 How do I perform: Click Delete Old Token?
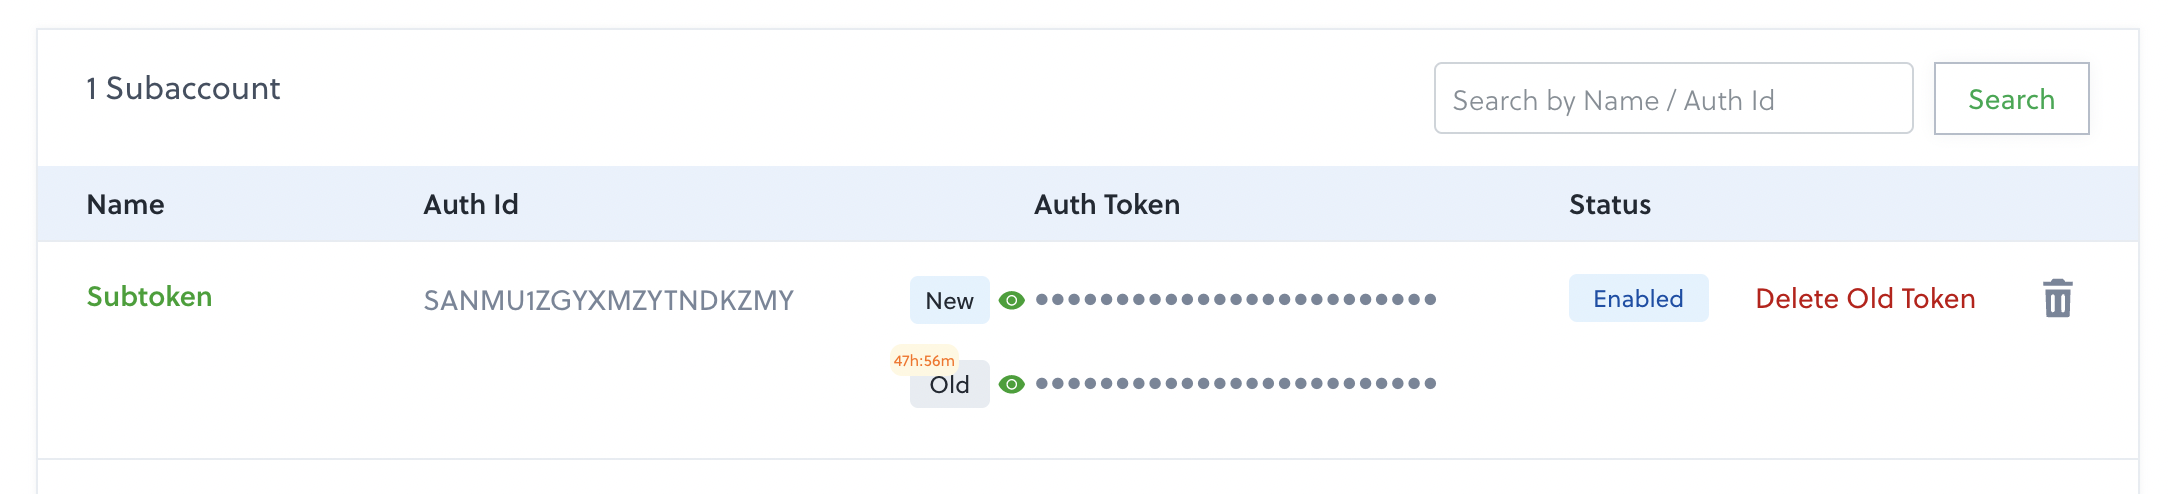(x=1865, y=298)
